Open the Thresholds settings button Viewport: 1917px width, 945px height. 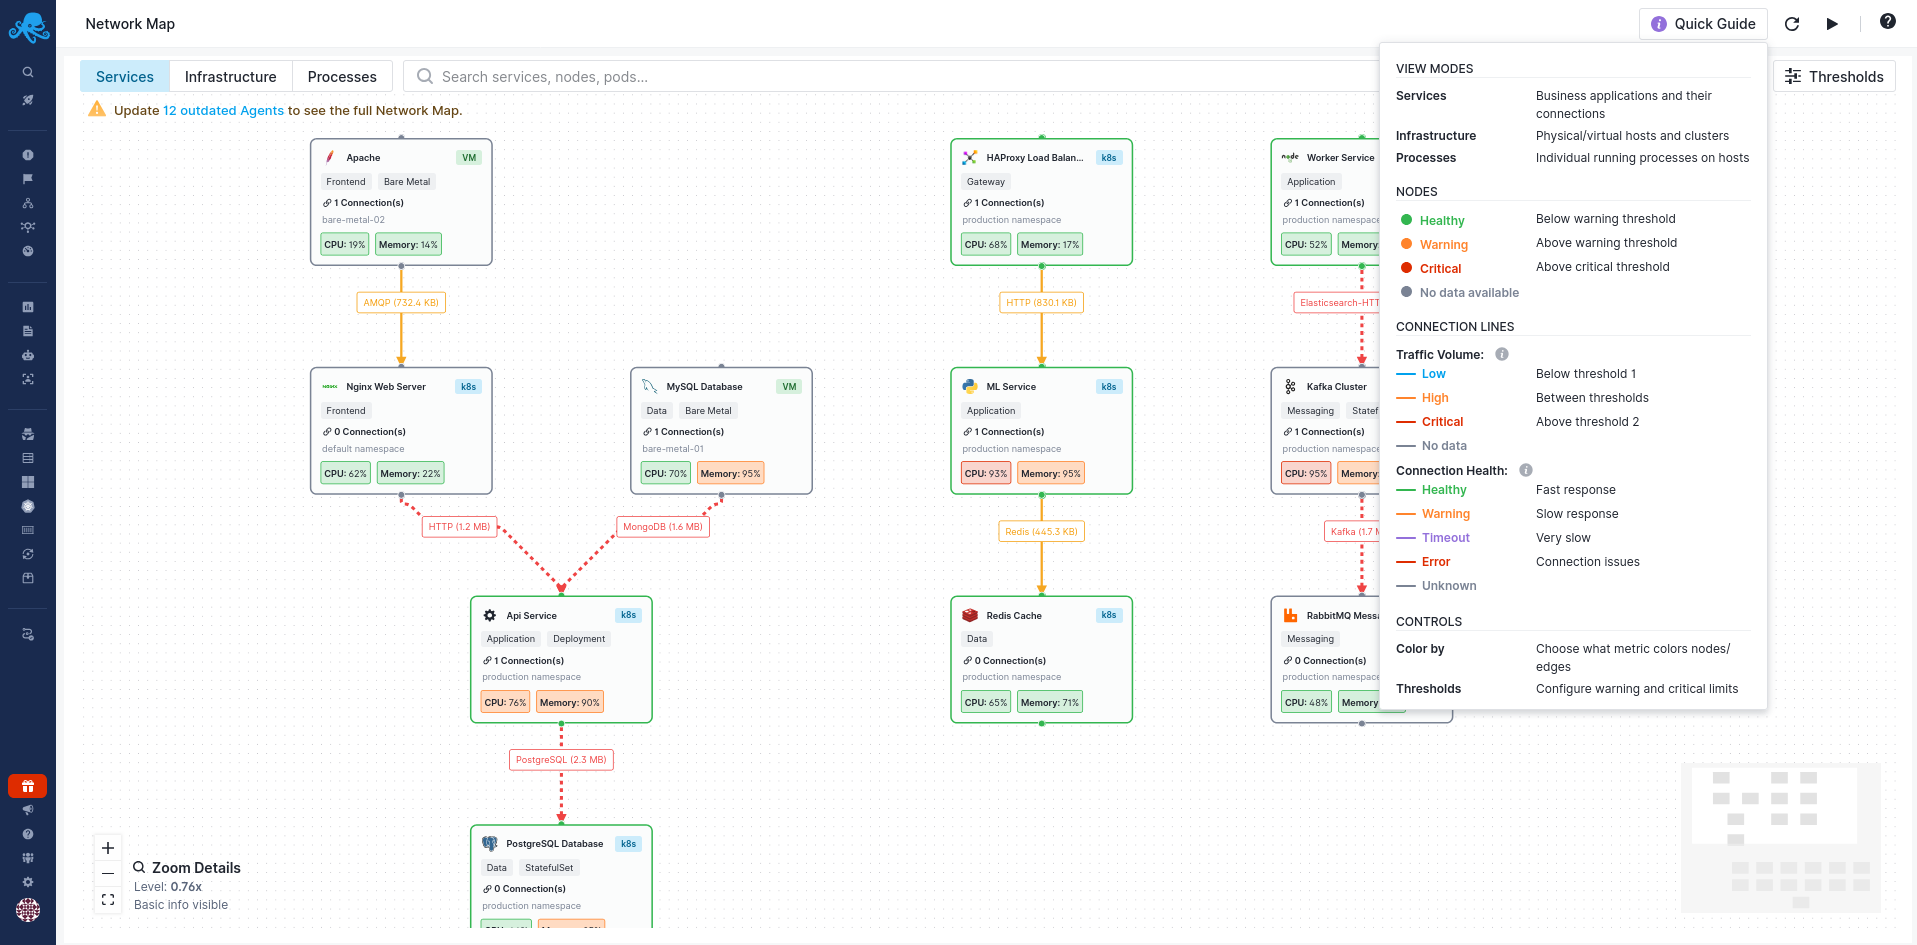(x=1834, y=77)
